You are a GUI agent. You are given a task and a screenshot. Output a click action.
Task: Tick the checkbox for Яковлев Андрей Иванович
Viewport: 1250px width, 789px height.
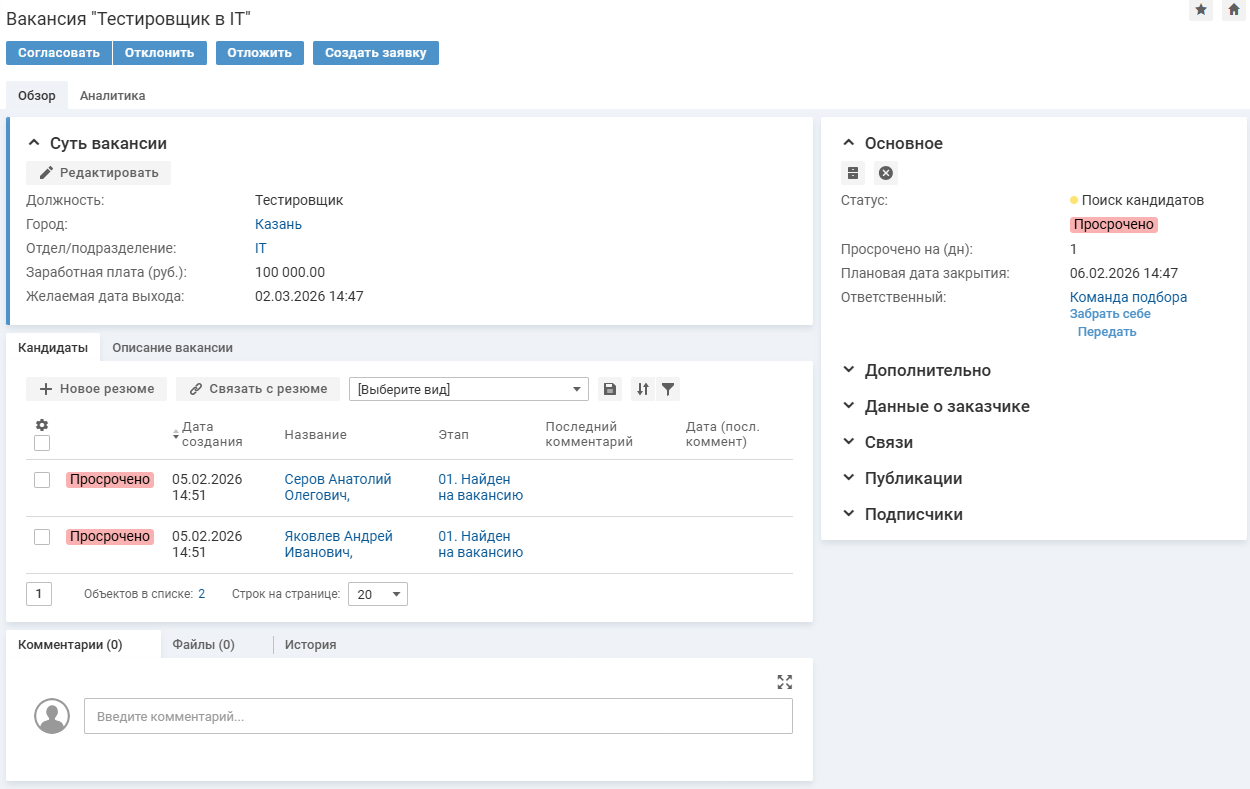(42, 537)
